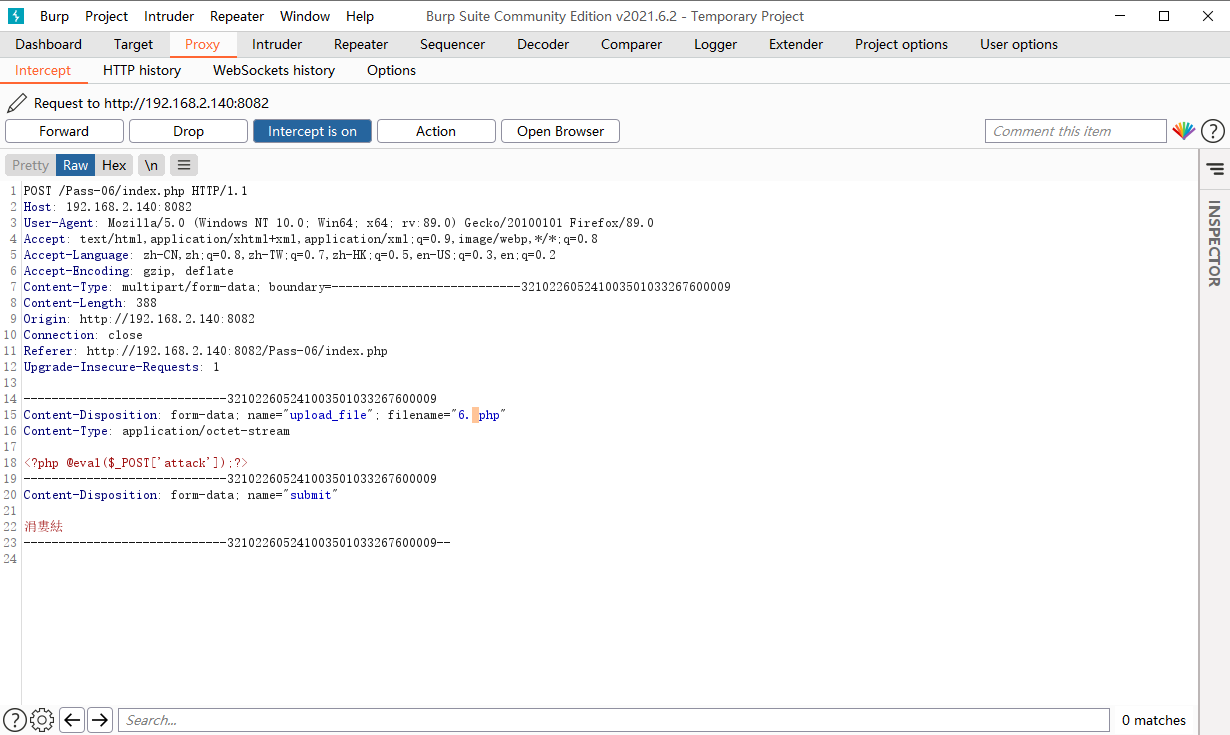The image size is (1230, 735).
Task: Click the Search input field
Action: click(613, 720)
